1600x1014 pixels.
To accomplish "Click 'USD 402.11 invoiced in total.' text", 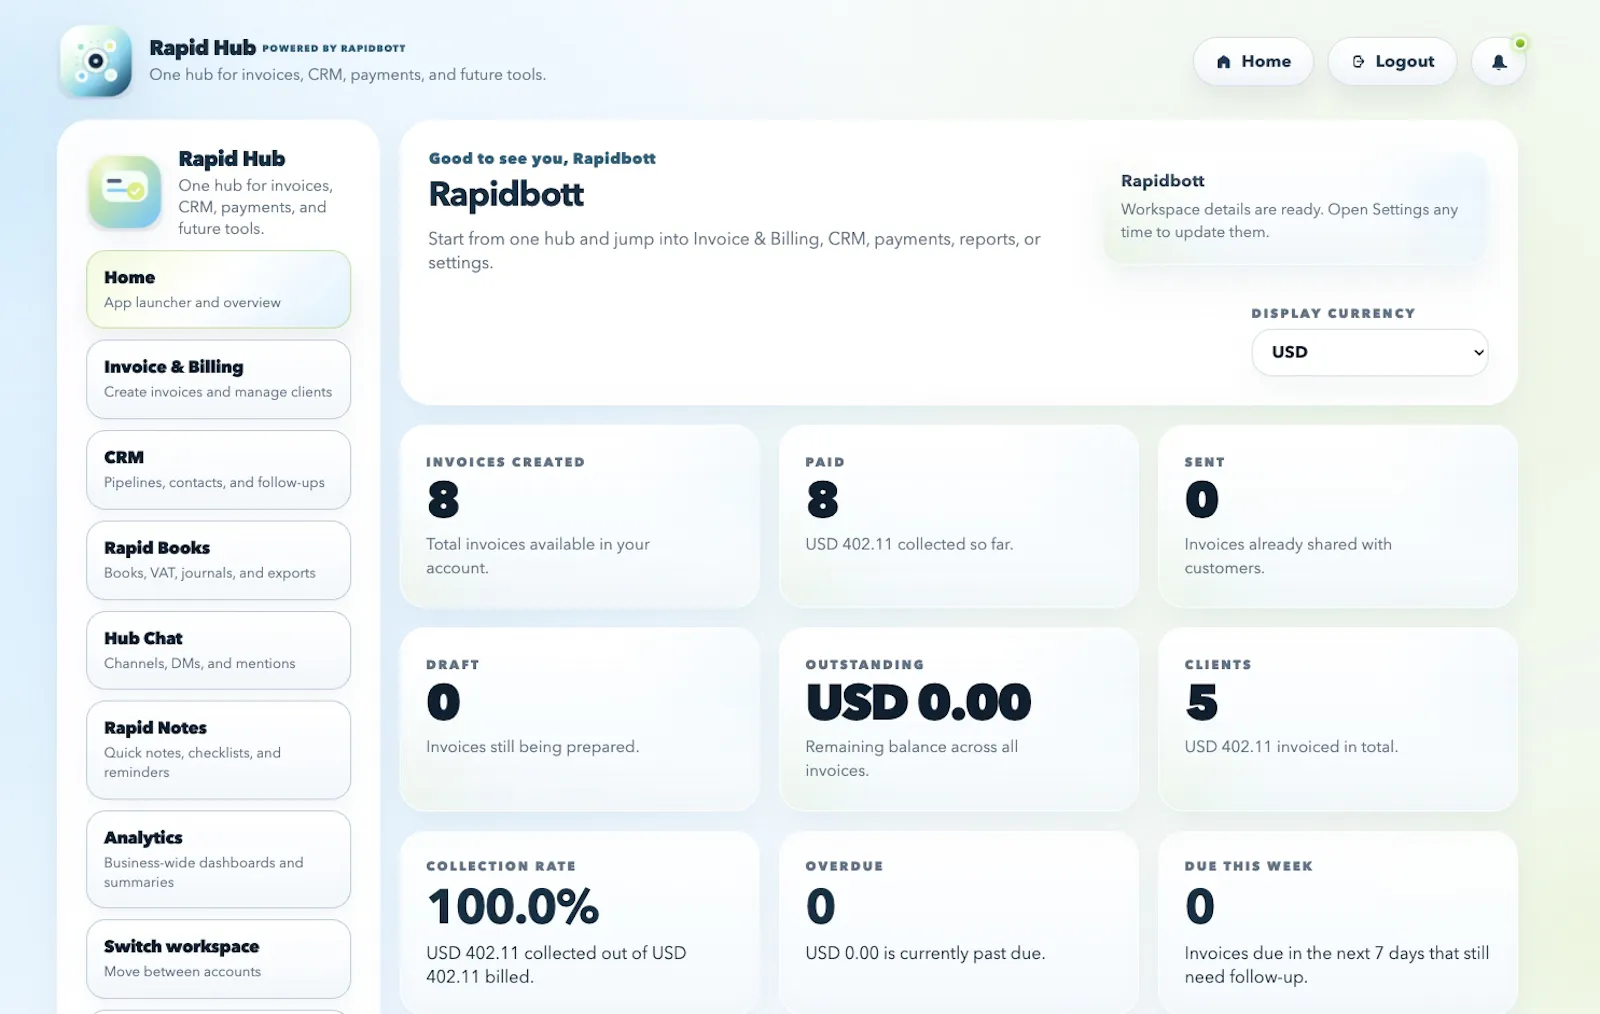I will point(1291,746).
